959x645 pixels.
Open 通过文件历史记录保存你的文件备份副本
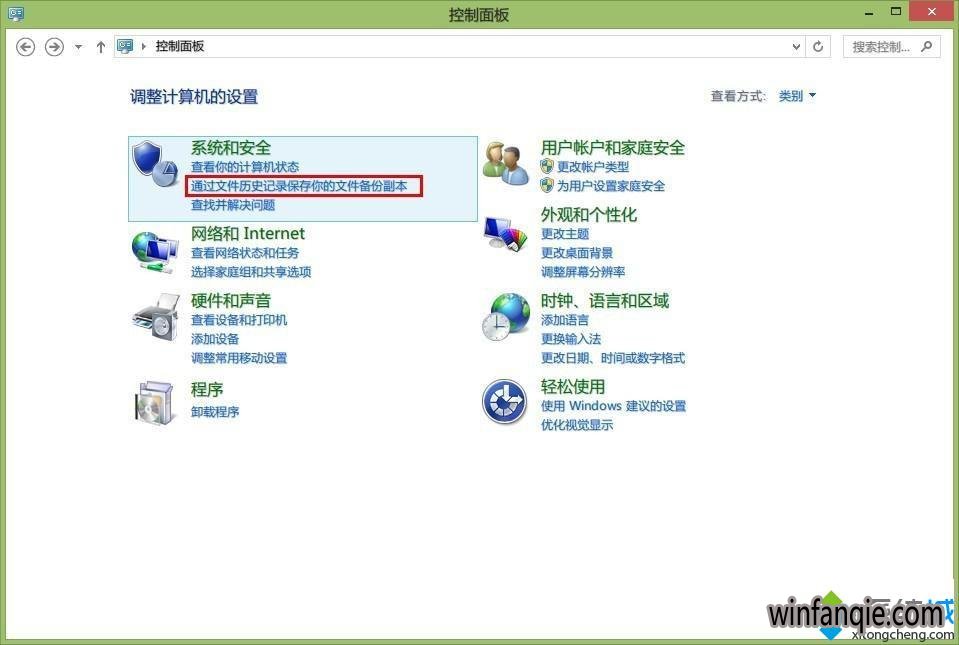(x=299, y=186)
